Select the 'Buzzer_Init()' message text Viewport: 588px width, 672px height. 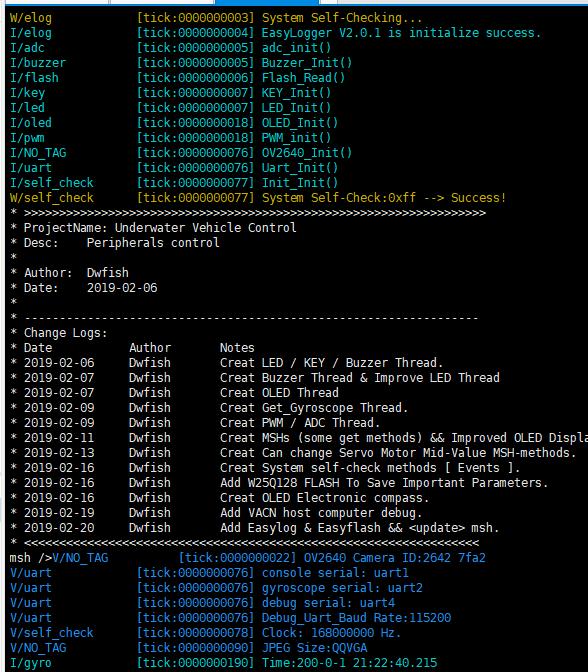tap(307, 63)
